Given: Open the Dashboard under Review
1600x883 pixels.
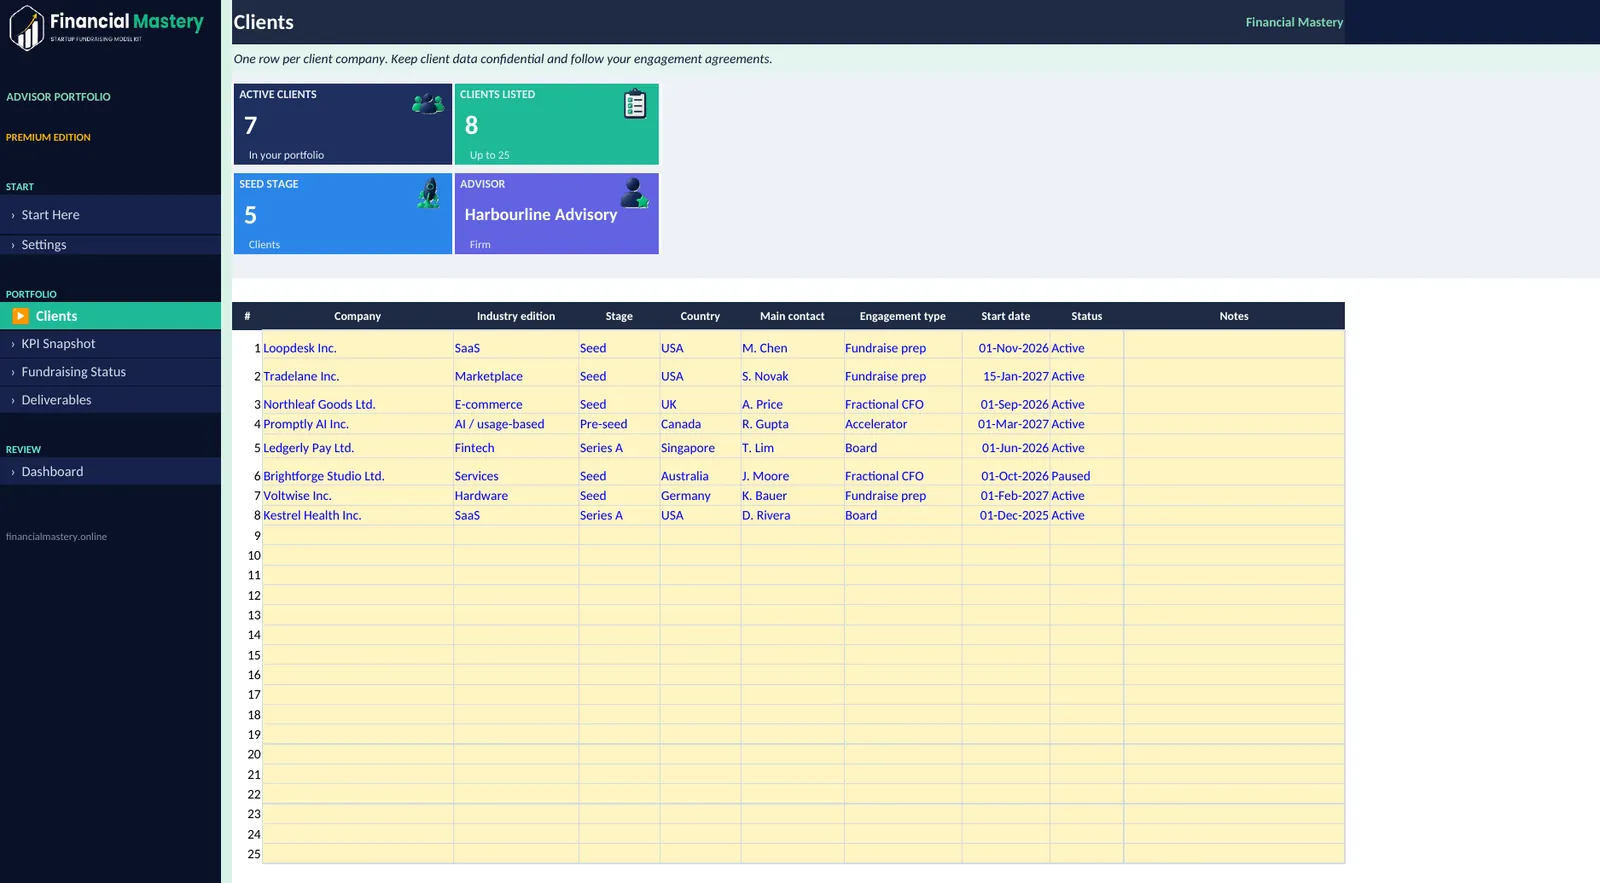Looking at the screenshot, I should [110, 472].
